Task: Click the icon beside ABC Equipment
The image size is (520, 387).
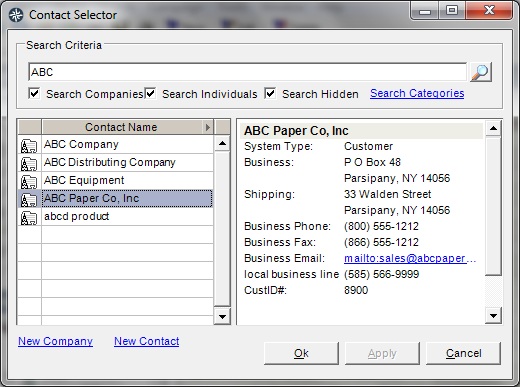Action: (29, 181)
